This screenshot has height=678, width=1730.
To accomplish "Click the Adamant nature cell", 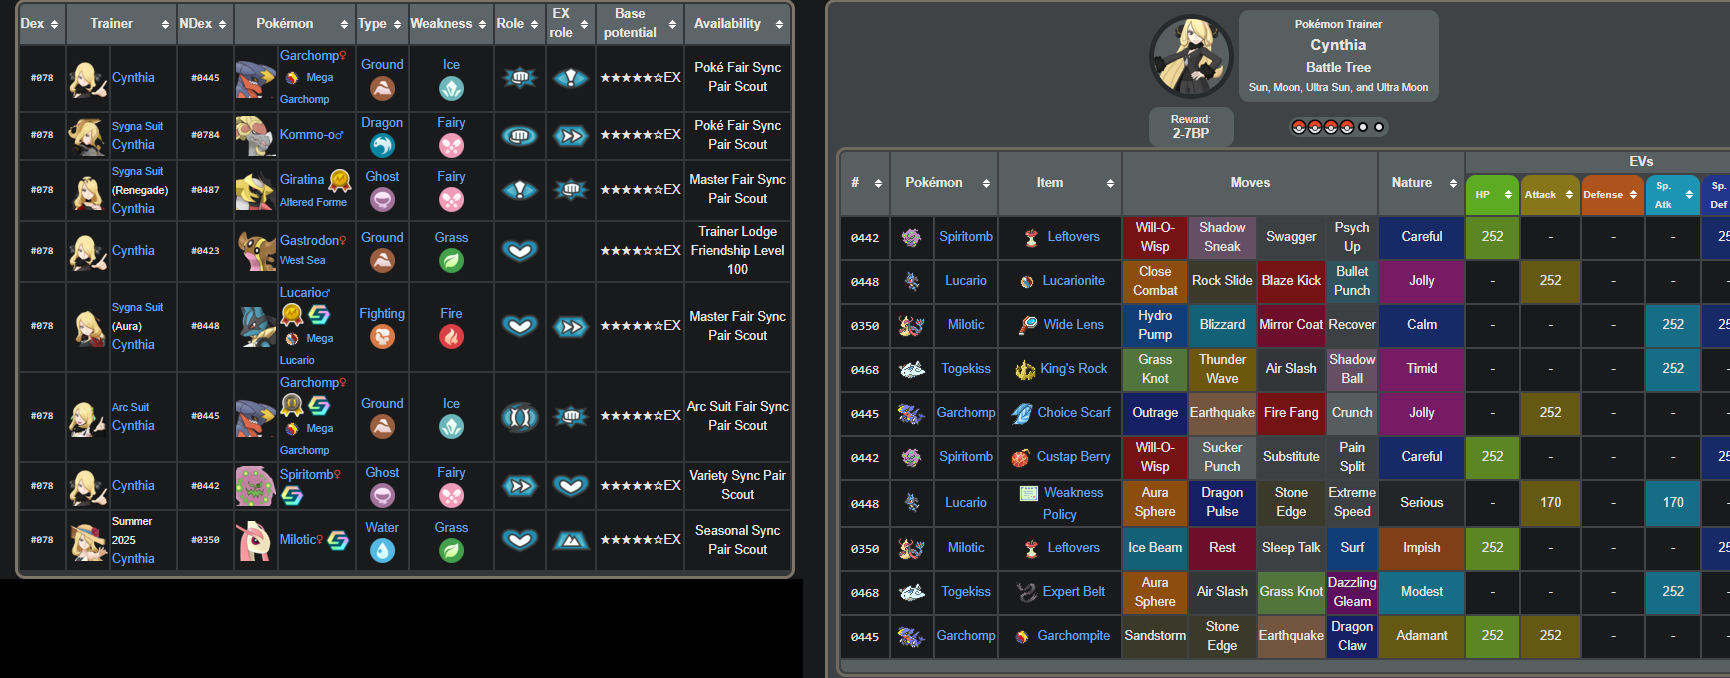I will [x=1421, y=636].
